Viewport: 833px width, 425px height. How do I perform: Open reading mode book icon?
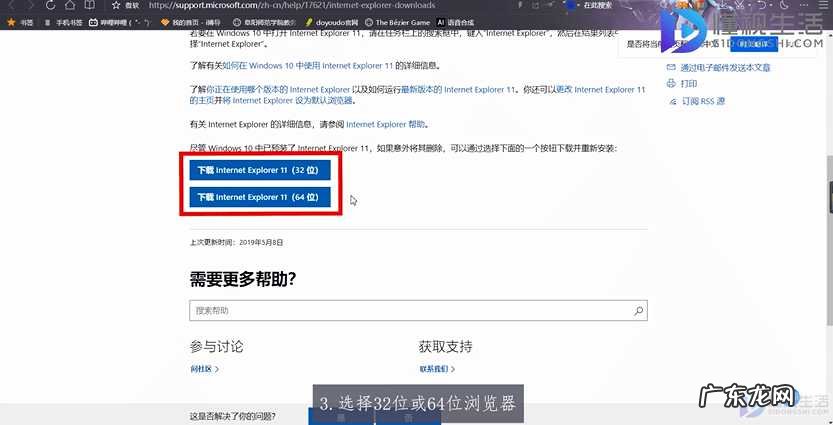tap(90, 5)
